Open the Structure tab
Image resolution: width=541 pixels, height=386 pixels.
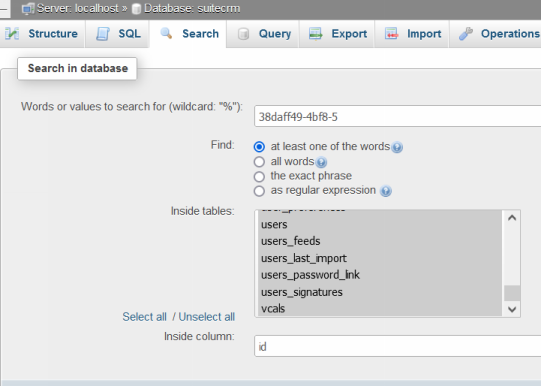click(x=42, y=34)
